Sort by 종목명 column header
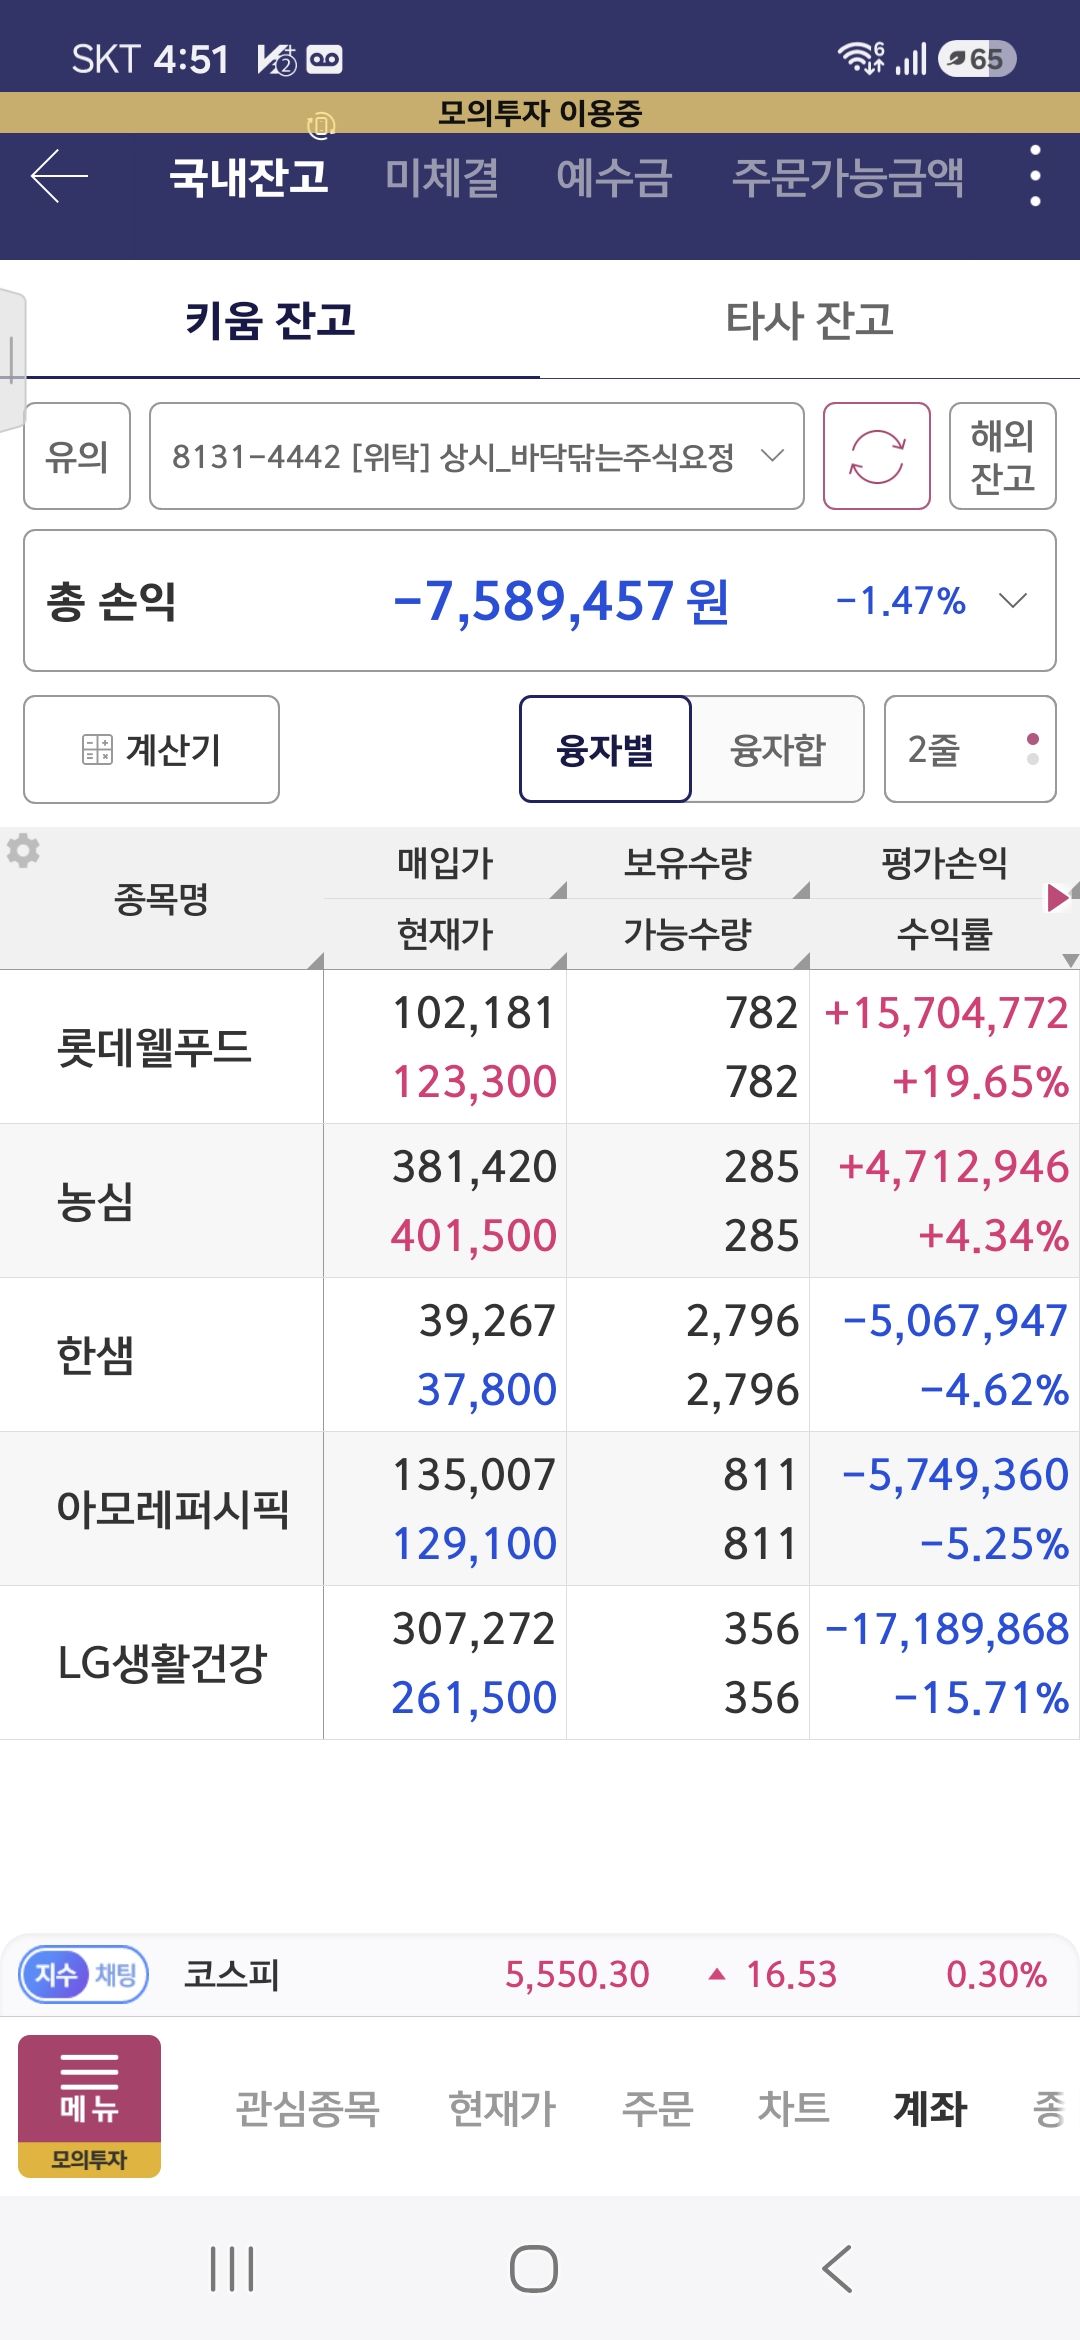Viewport: 1080px width, 2340px height. [161, 898]
